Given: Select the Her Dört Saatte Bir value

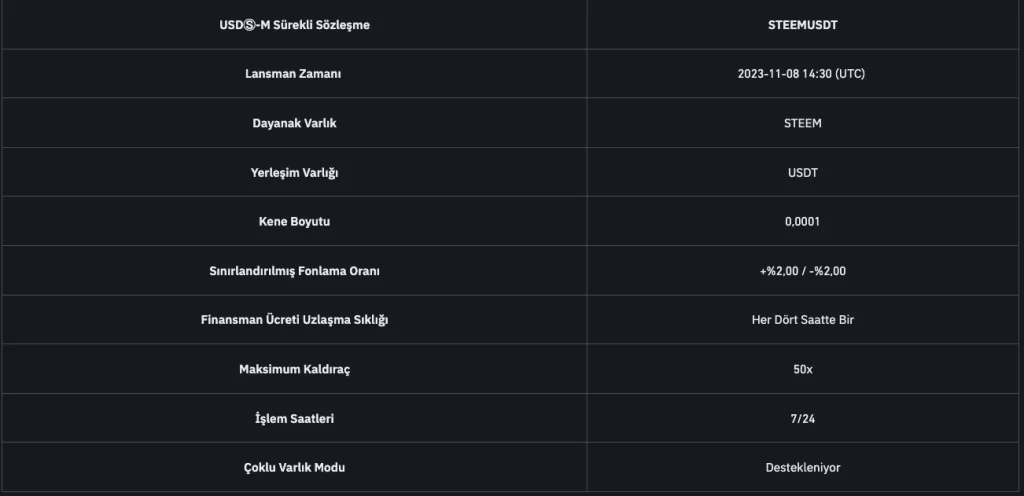Looking at the screenshot, I should (802, 320).
